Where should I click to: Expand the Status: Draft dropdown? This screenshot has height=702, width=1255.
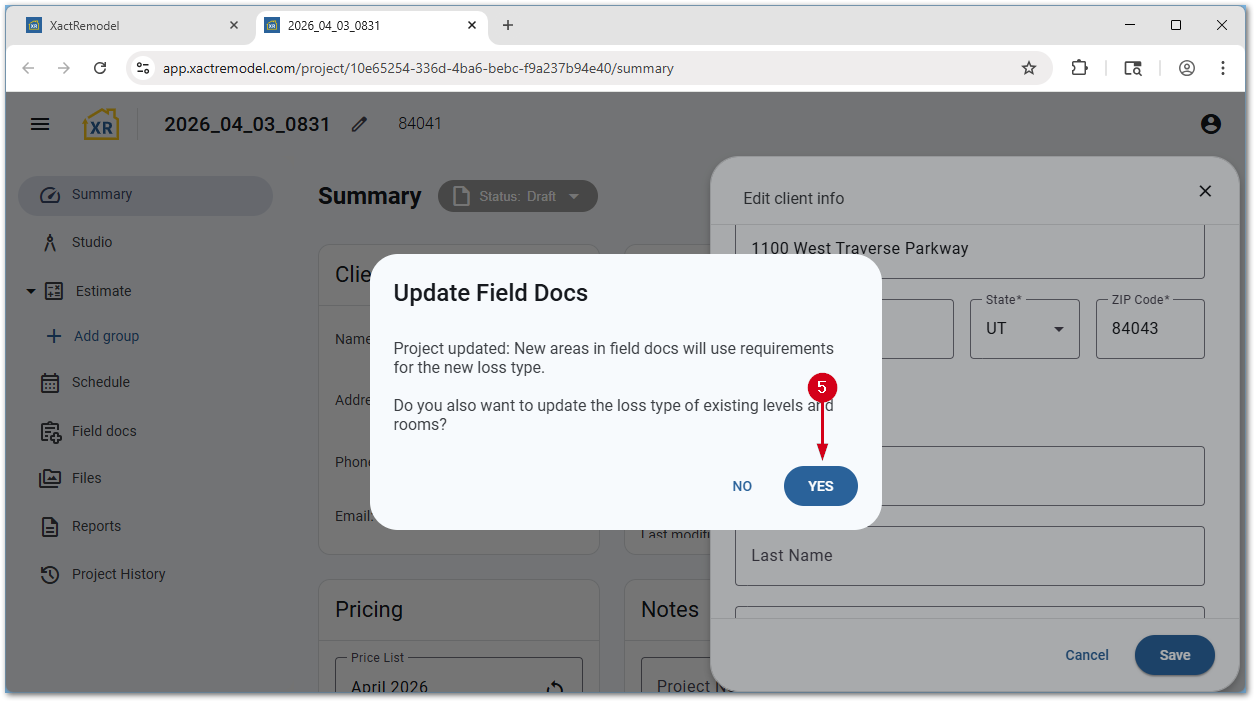pyautogui.click(x=518, y=196)
